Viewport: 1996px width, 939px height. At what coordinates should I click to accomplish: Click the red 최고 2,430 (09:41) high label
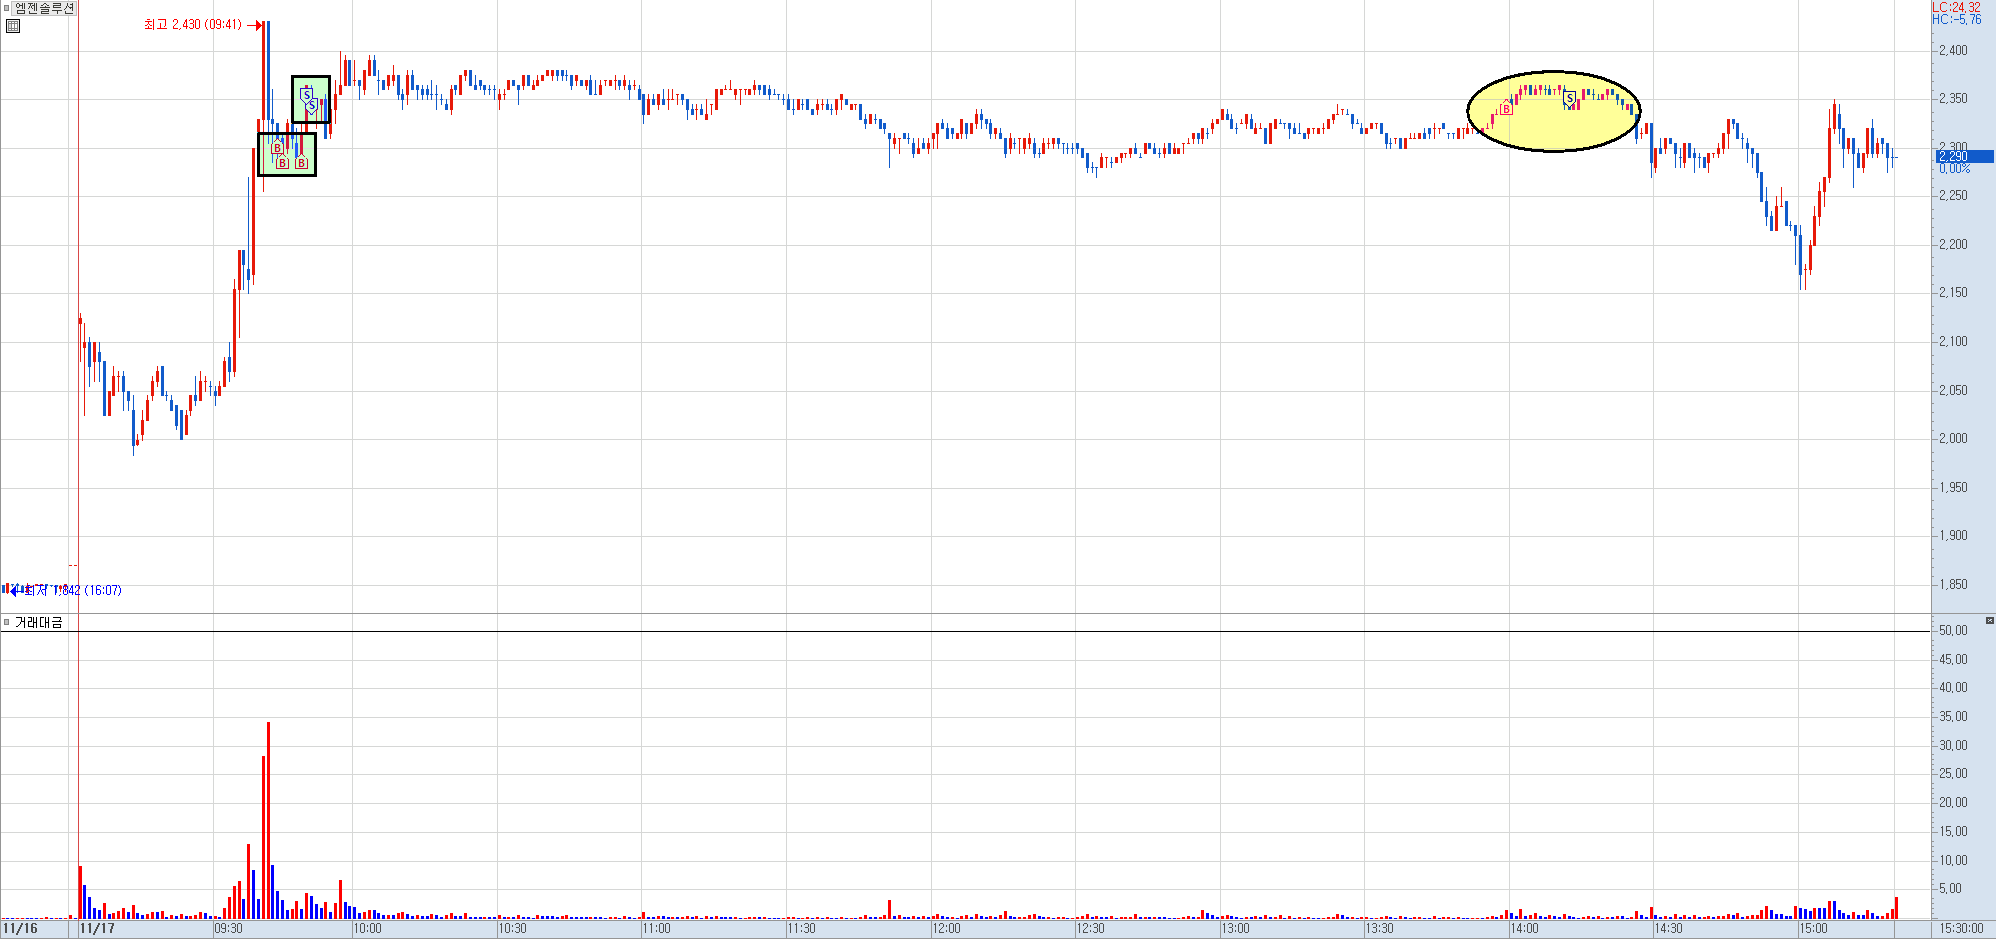(x=193, y=24)
